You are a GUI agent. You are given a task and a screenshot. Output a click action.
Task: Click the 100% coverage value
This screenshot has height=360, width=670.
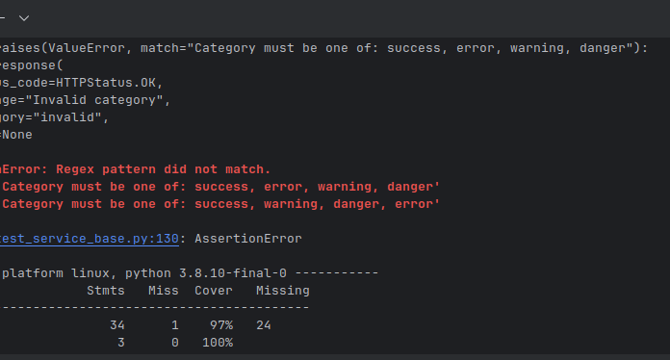(x=217, y=342)
